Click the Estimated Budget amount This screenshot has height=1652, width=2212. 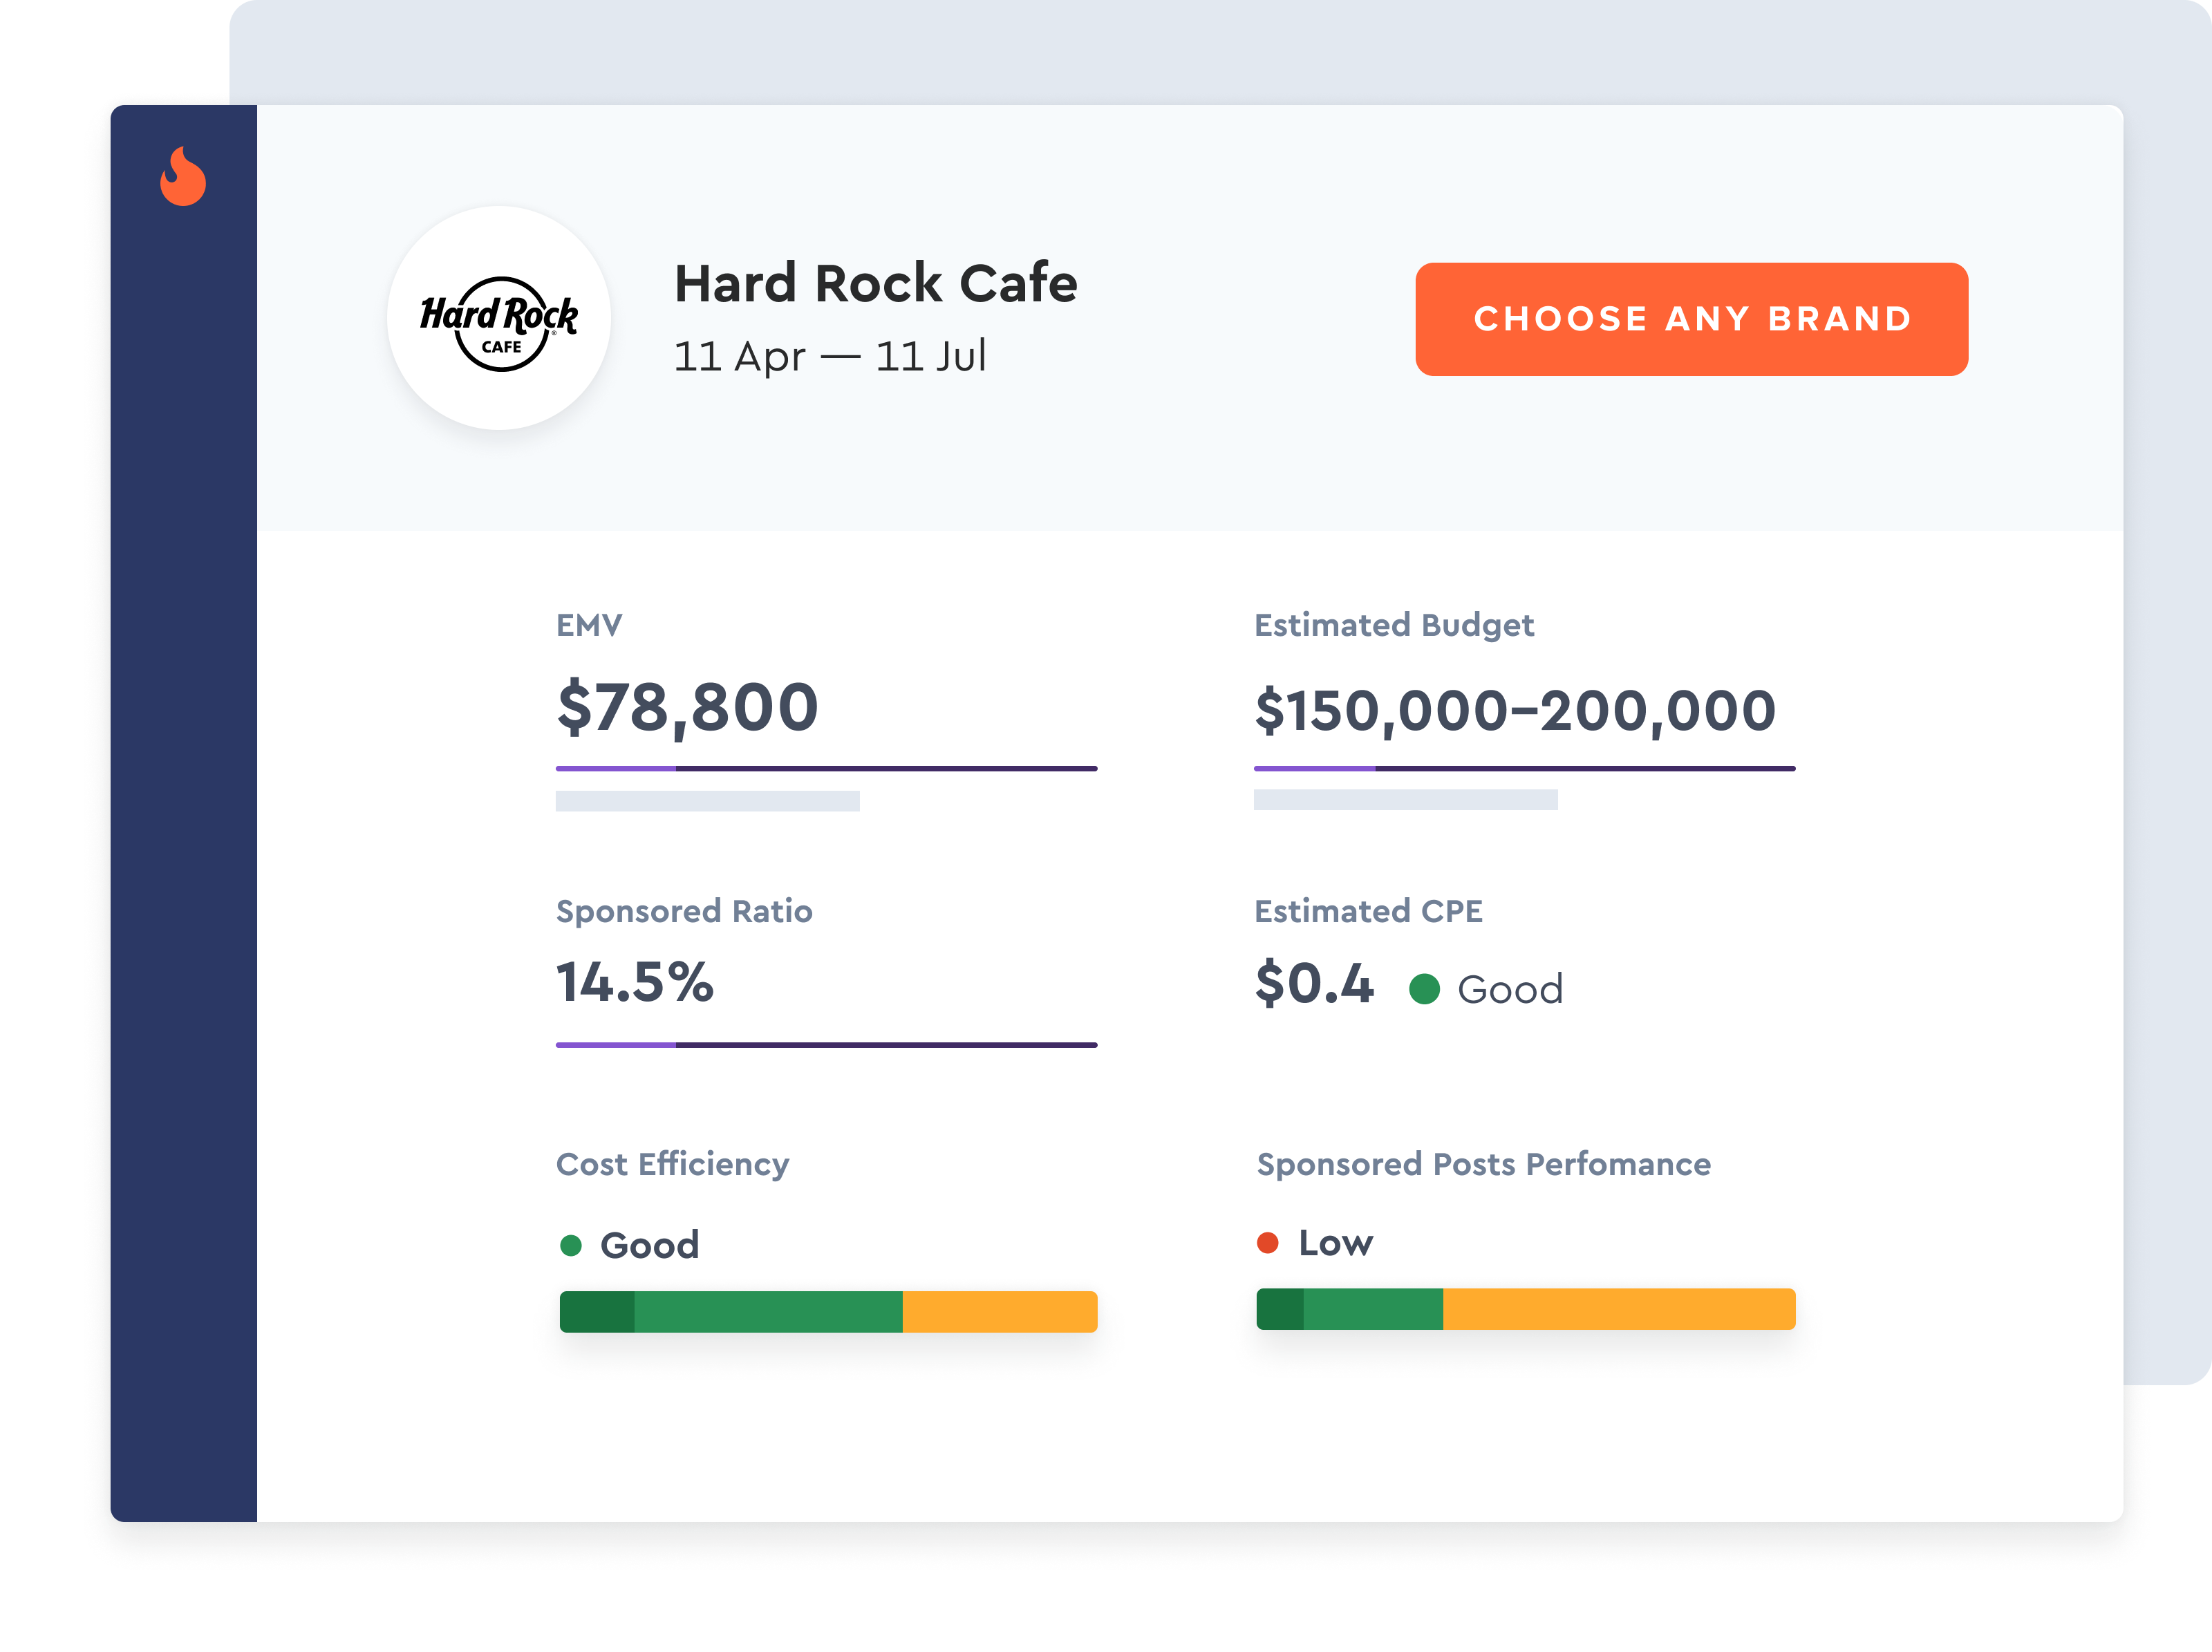click(x=1515, y=710)
